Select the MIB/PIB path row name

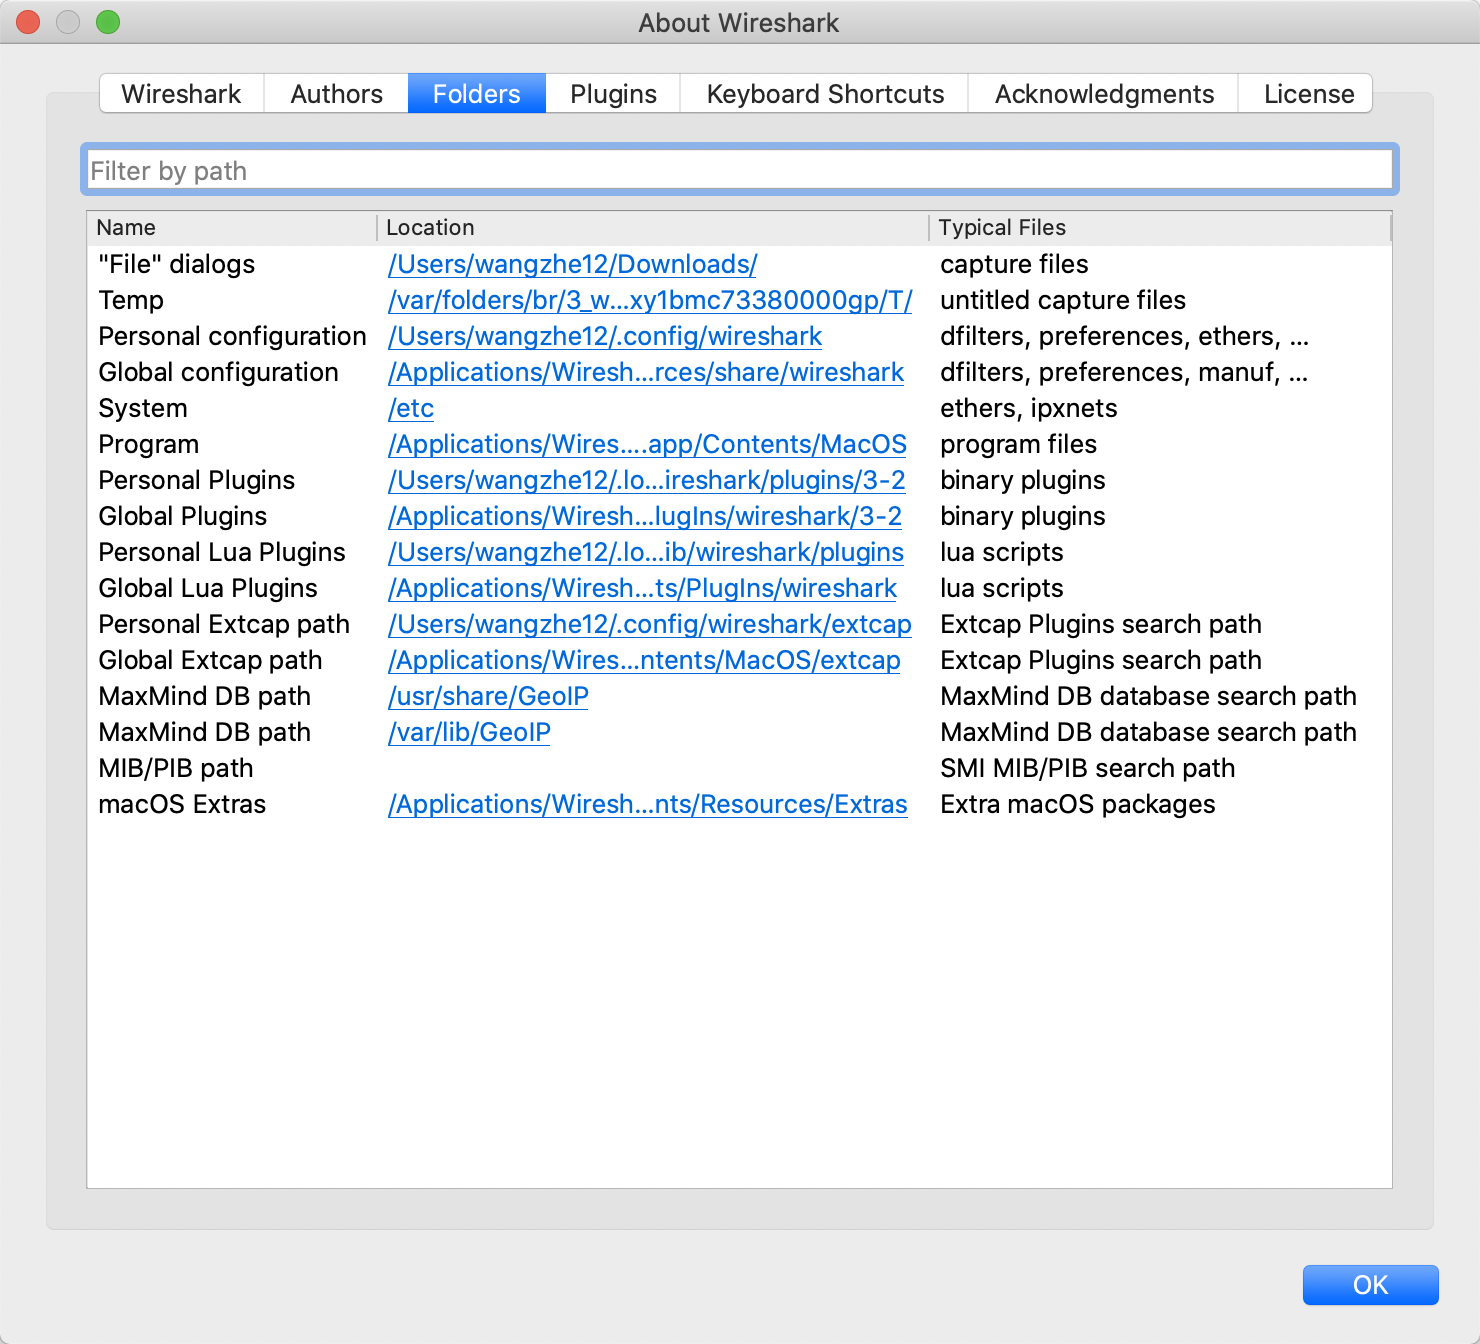(176, 768)
